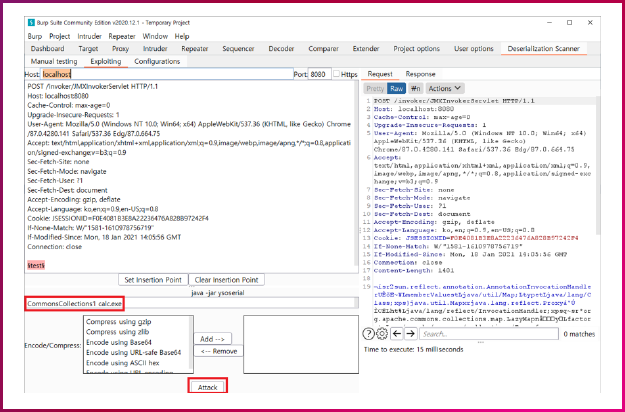Click the encode list scrollbar
The height and width of the screenshot is (412, 625).
pos(191,343)
